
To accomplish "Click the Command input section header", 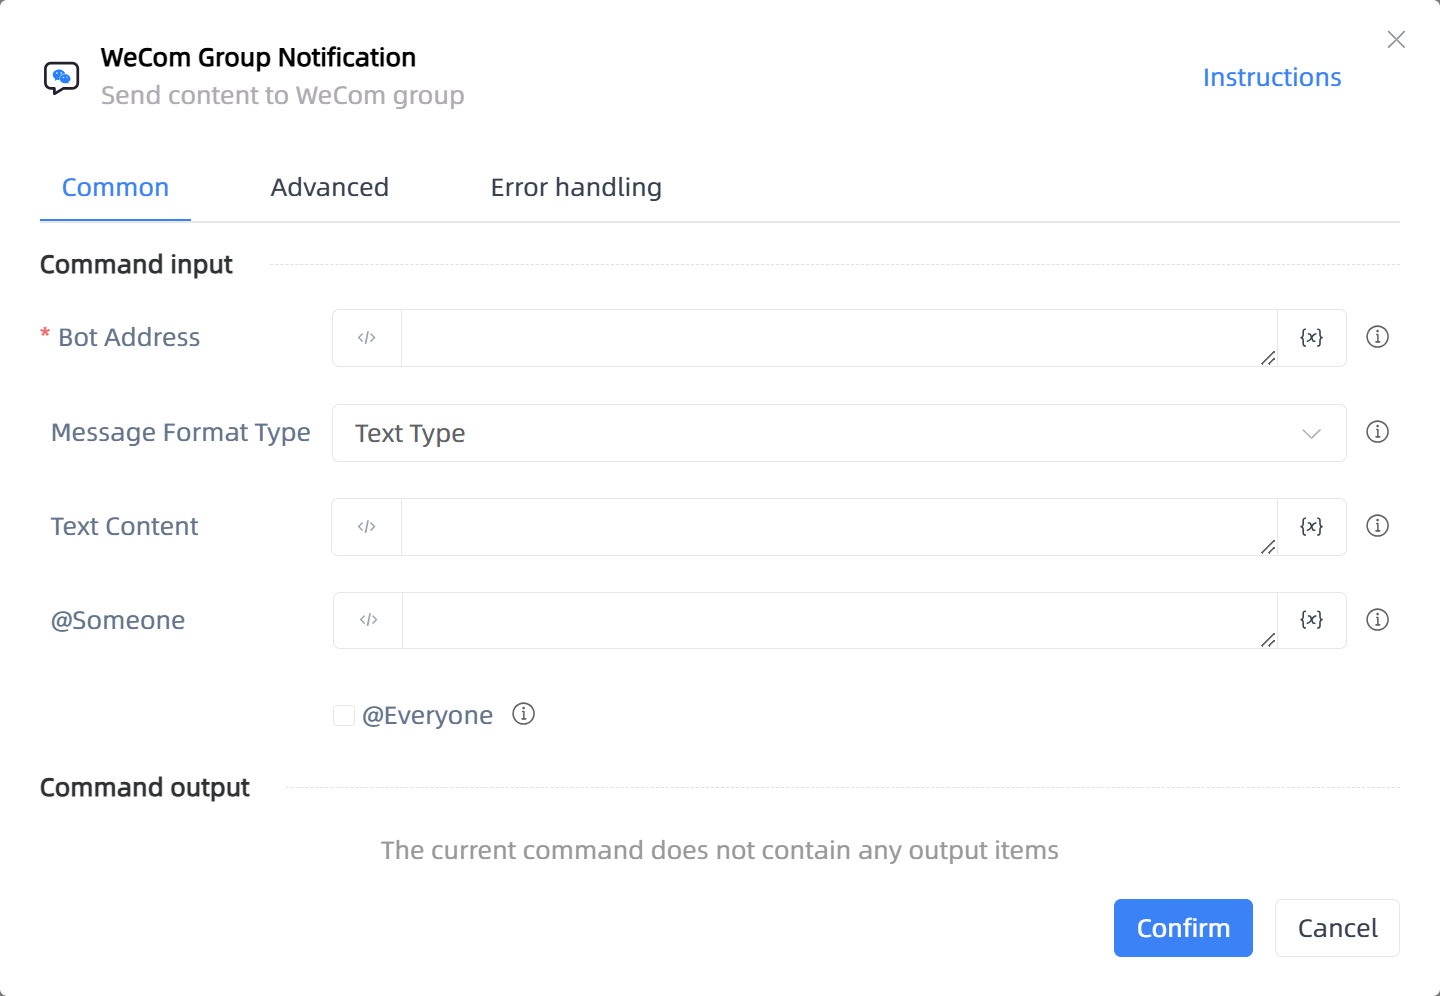I will [x=136, y=265].
